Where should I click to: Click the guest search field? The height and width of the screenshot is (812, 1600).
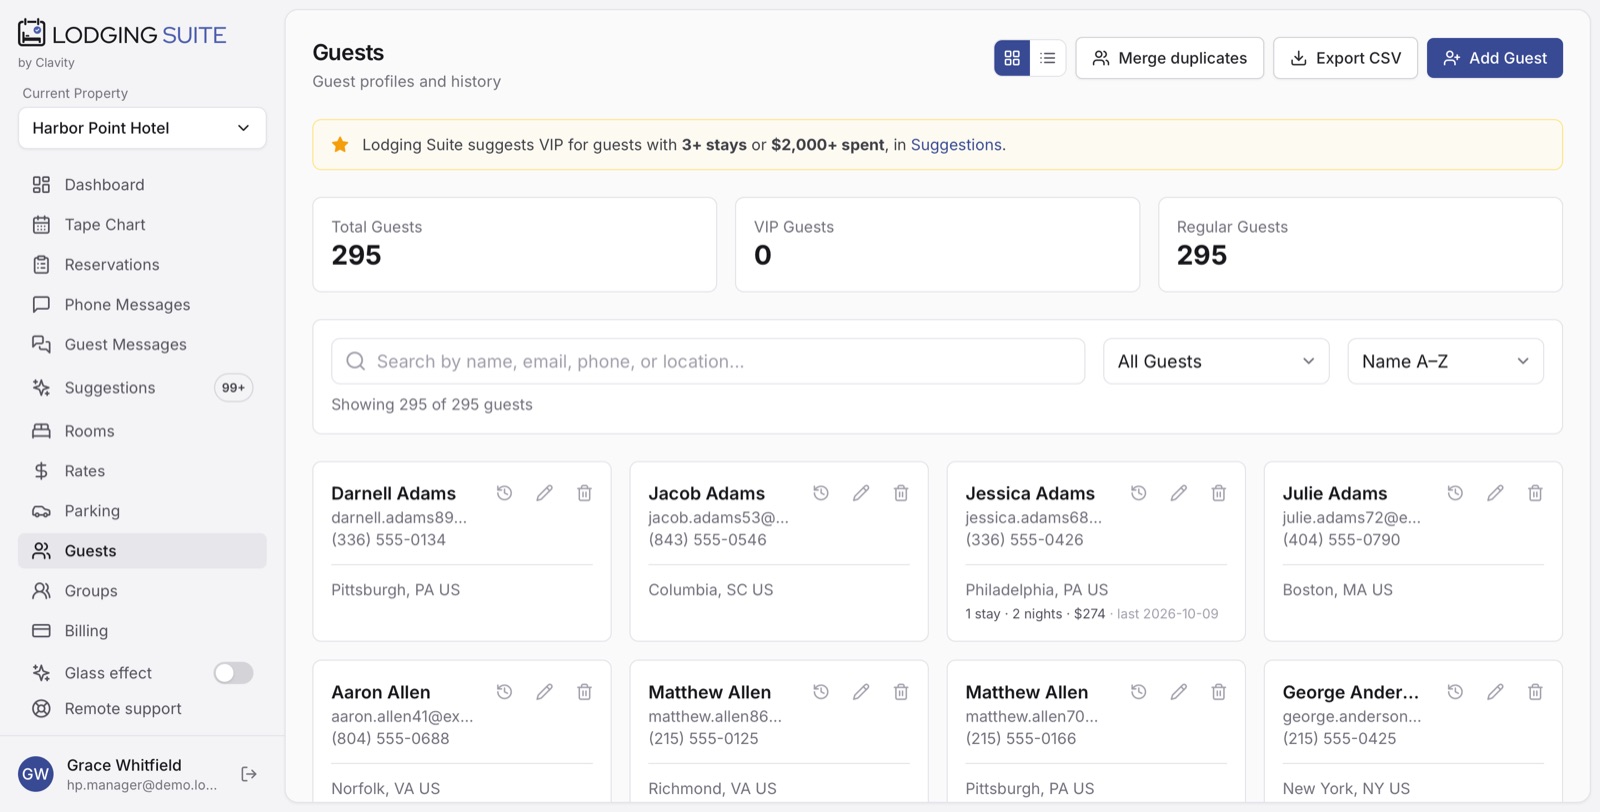coord(708,361)
